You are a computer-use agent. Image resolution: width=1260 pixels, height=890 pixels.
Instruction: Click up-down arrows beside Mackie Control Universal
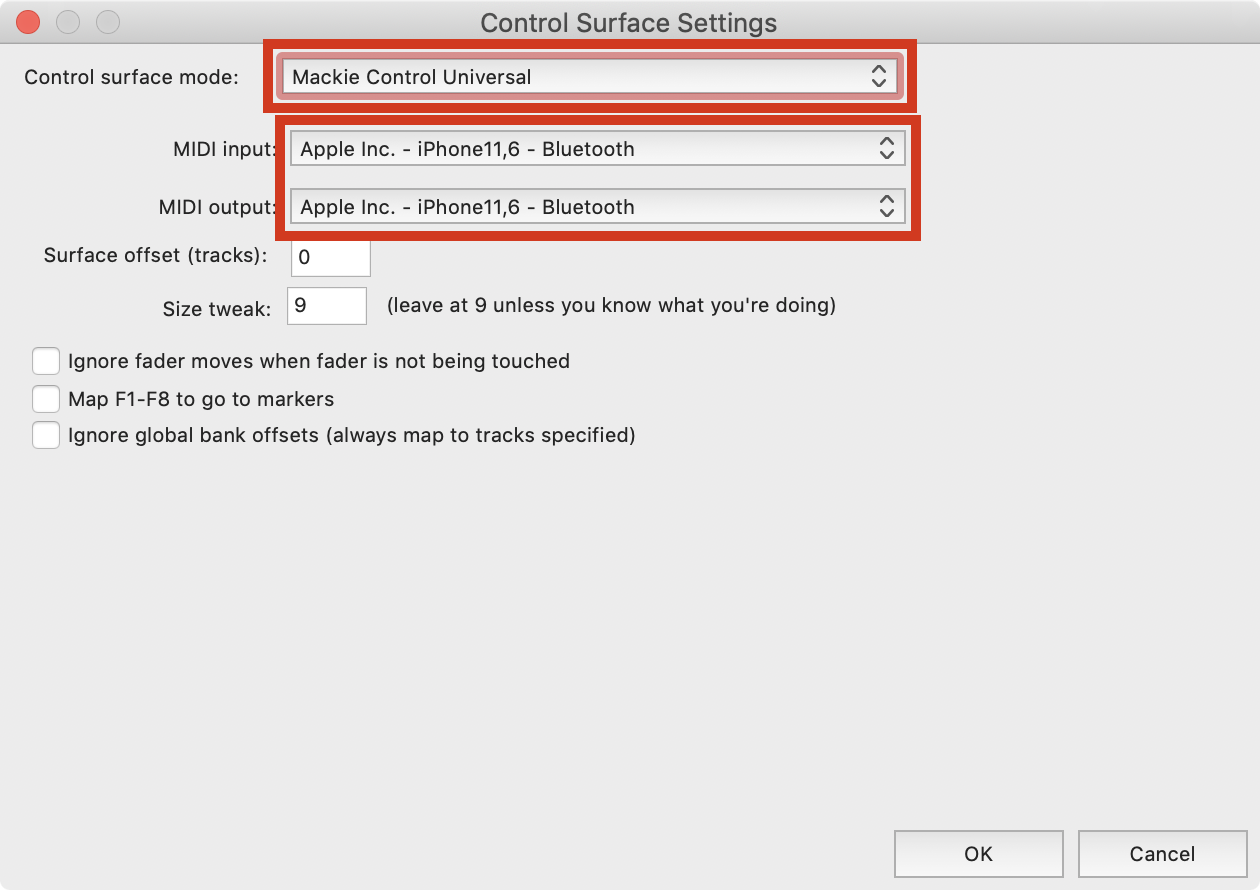tap(878, 77)
